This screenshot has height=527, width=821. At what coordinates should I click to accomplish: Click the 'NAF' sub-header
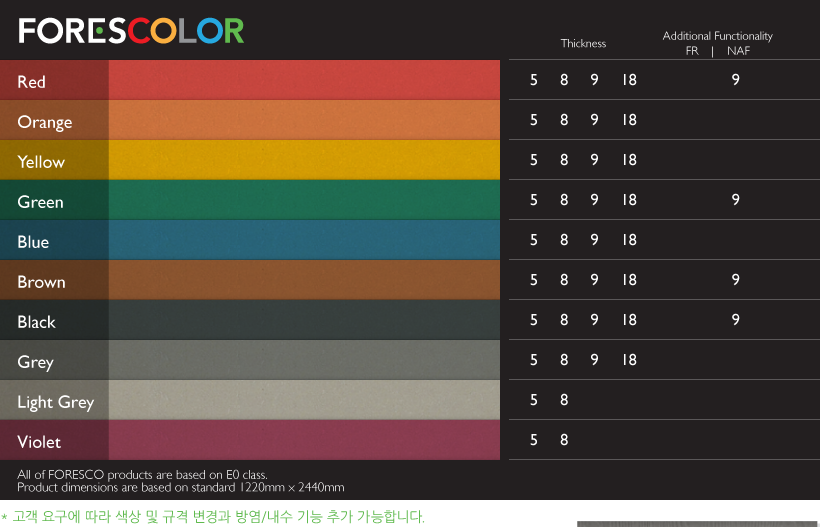click(738, 51)
